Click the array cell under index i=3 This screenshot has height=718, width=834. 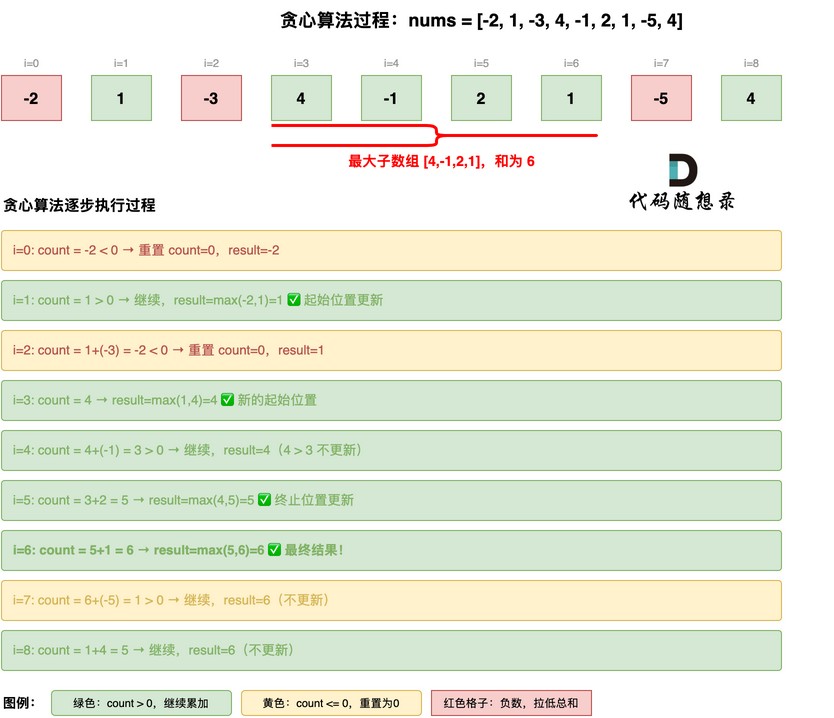tap(301, 99)
